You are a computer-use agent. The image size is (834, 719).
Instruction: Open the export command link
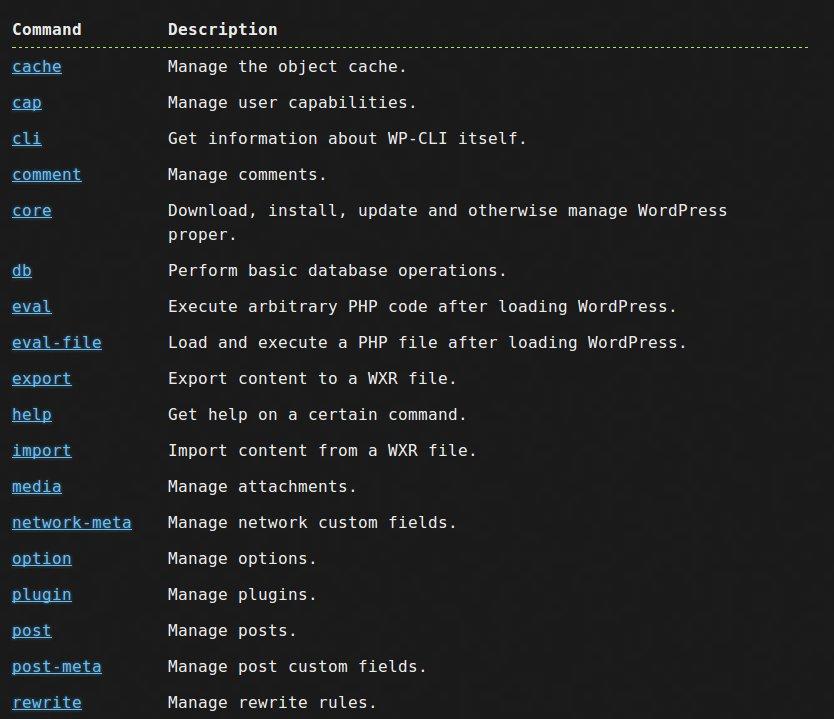tap(41, 379)
